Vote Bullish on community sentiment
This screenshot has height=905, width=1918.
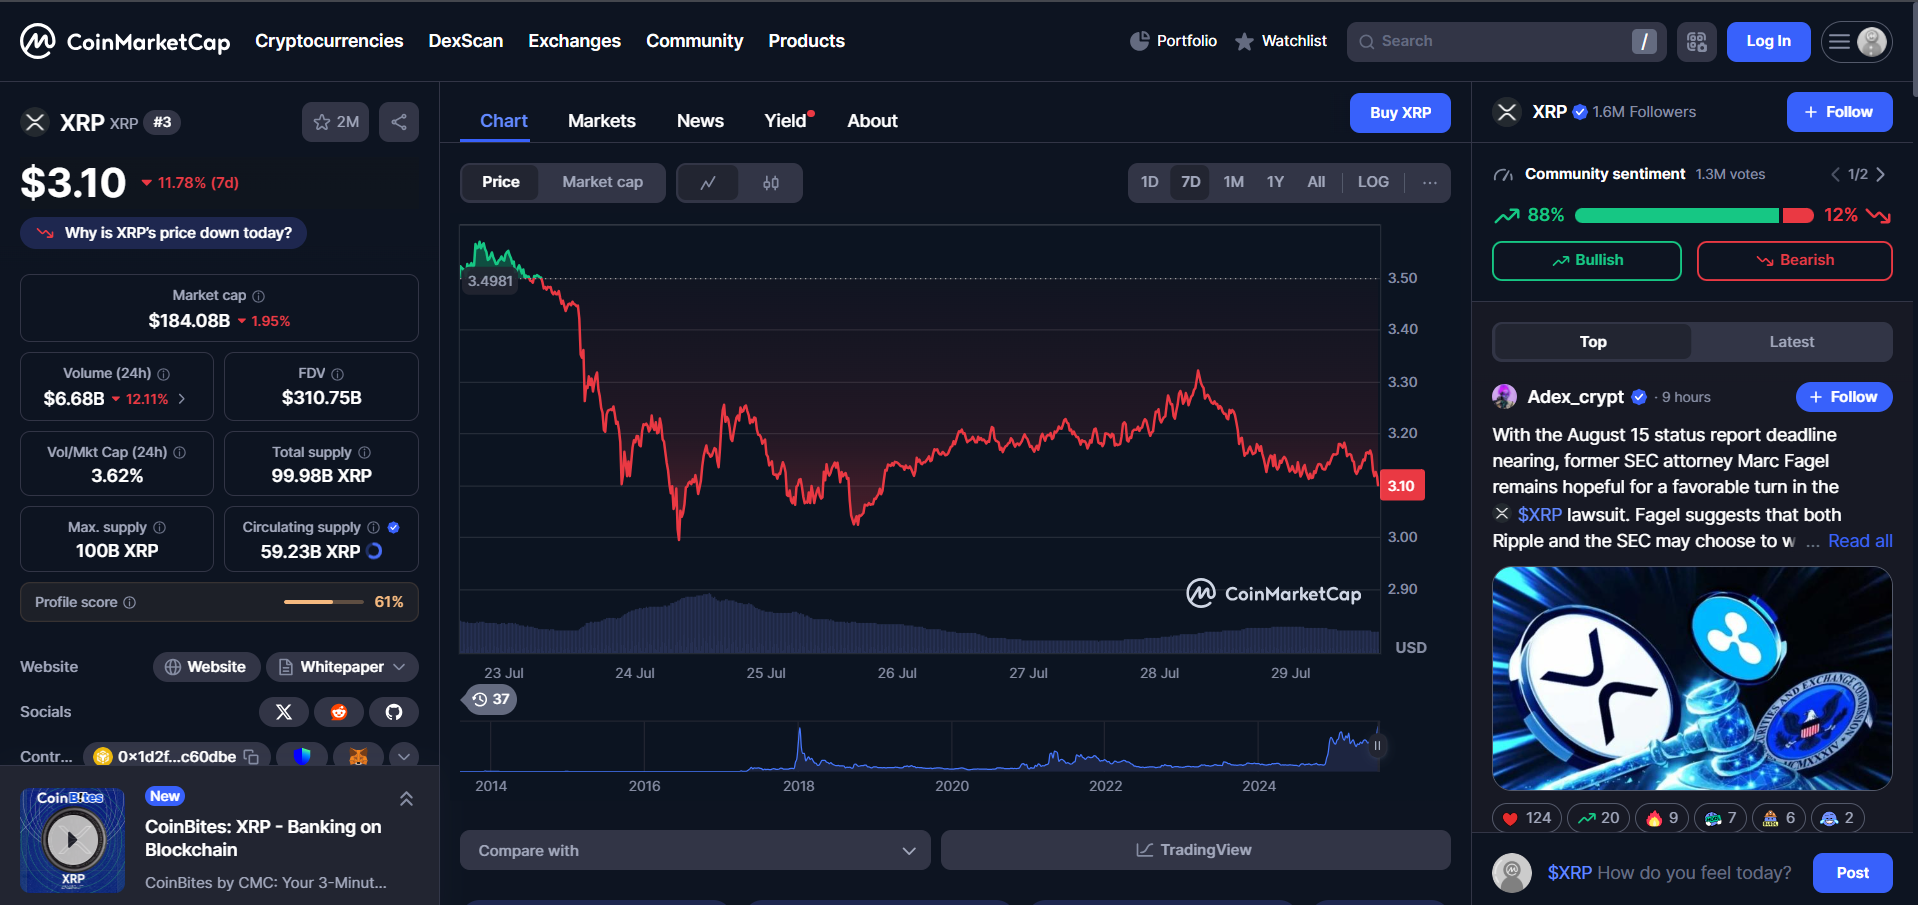(1587, 261)
